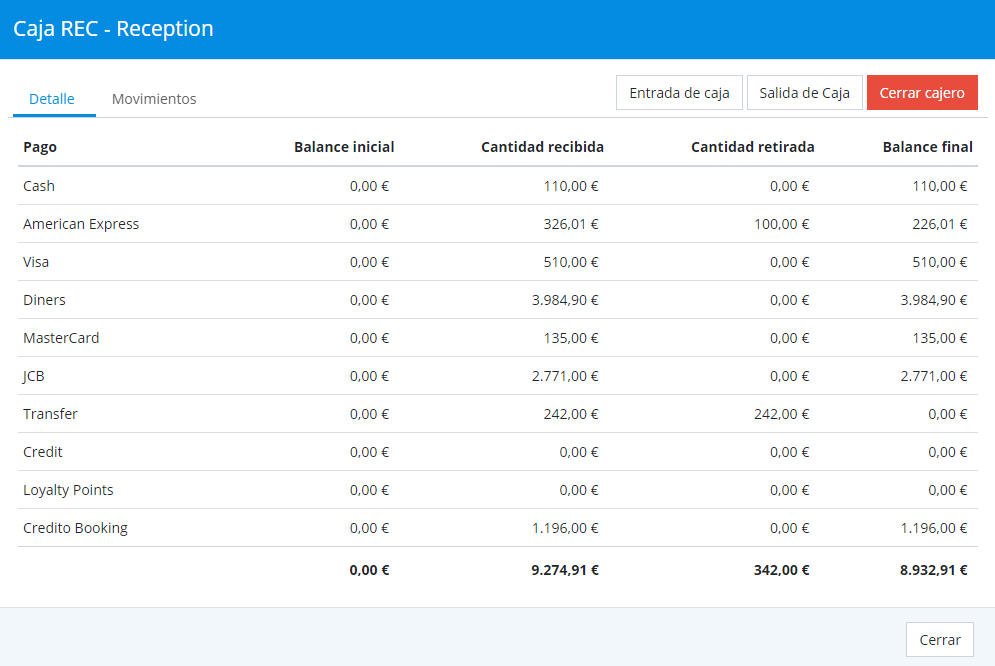
Task: Click the Credito Booking row label
Action: coord(75,528)
